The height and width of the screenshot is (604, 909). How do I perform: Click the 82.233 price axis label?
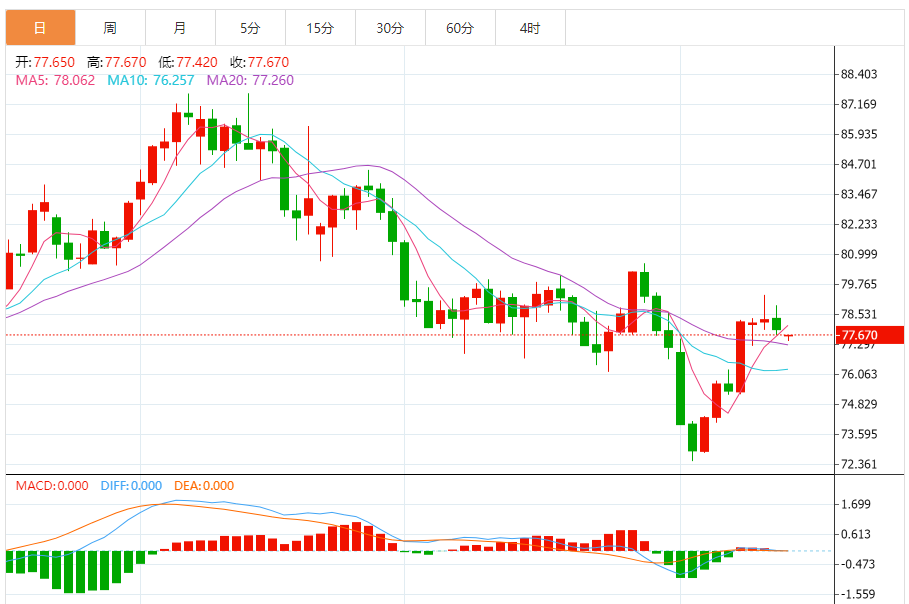859,224
